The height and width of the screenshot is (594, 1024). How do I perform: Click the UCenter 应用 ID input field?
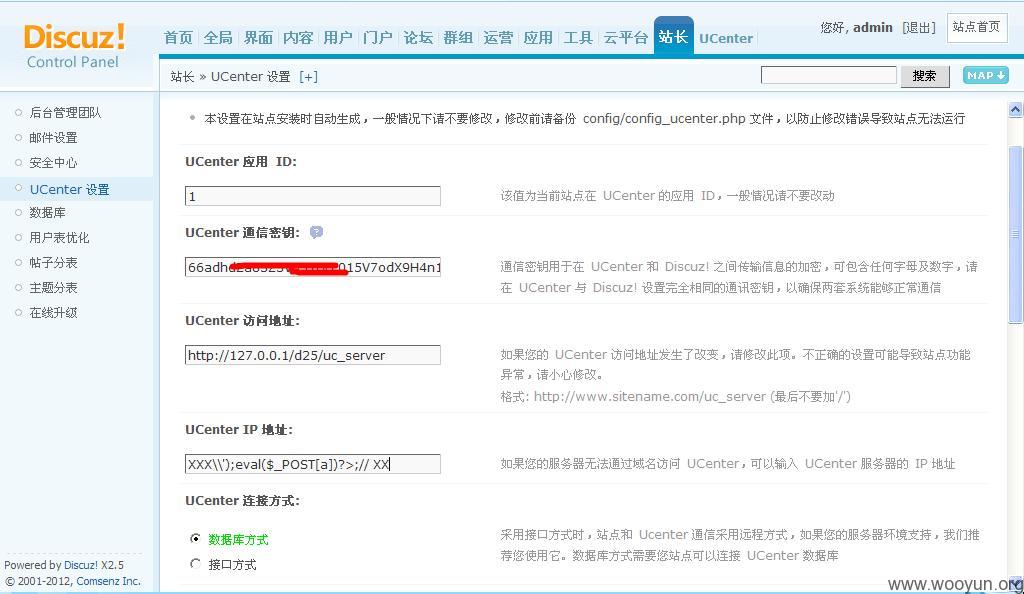pos(313,196)
